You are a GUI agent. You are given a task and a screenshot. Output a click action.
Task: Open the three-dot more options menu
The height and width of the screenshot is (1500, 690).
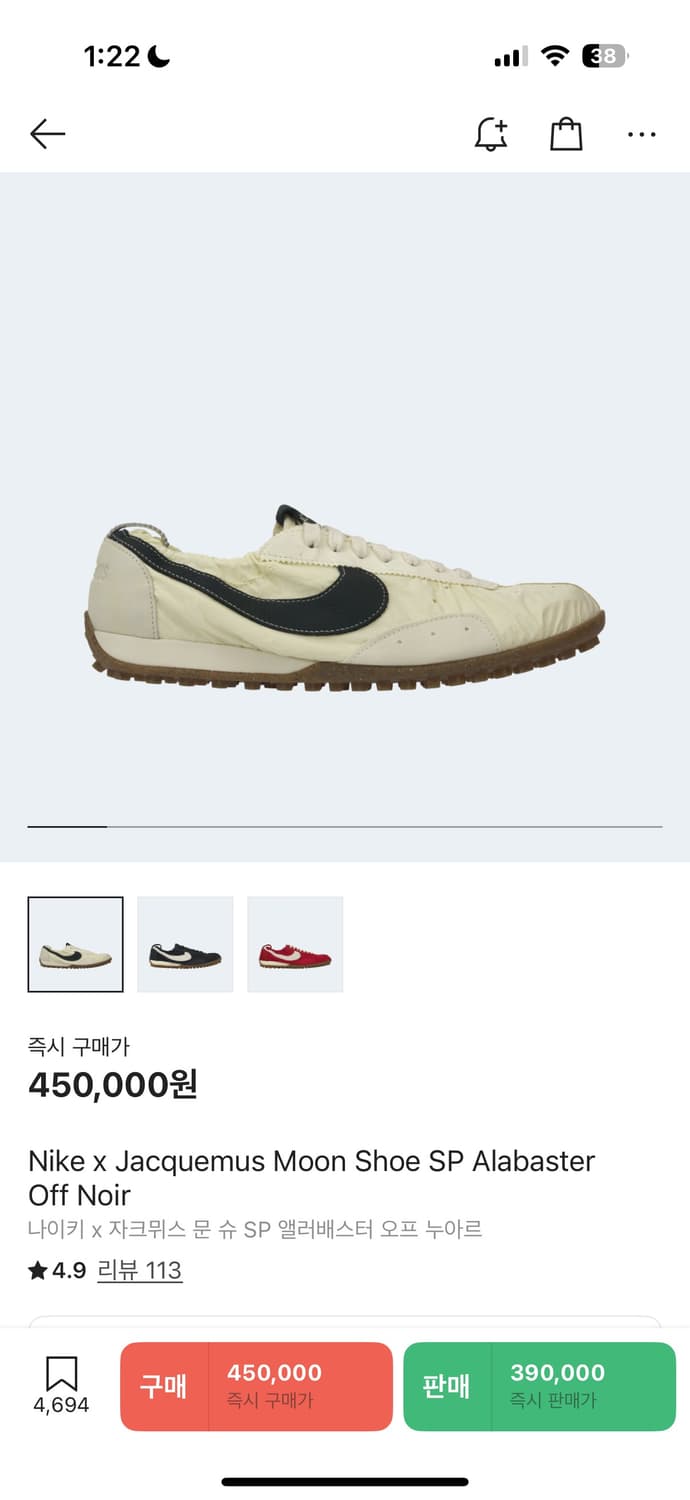(641, 134)
